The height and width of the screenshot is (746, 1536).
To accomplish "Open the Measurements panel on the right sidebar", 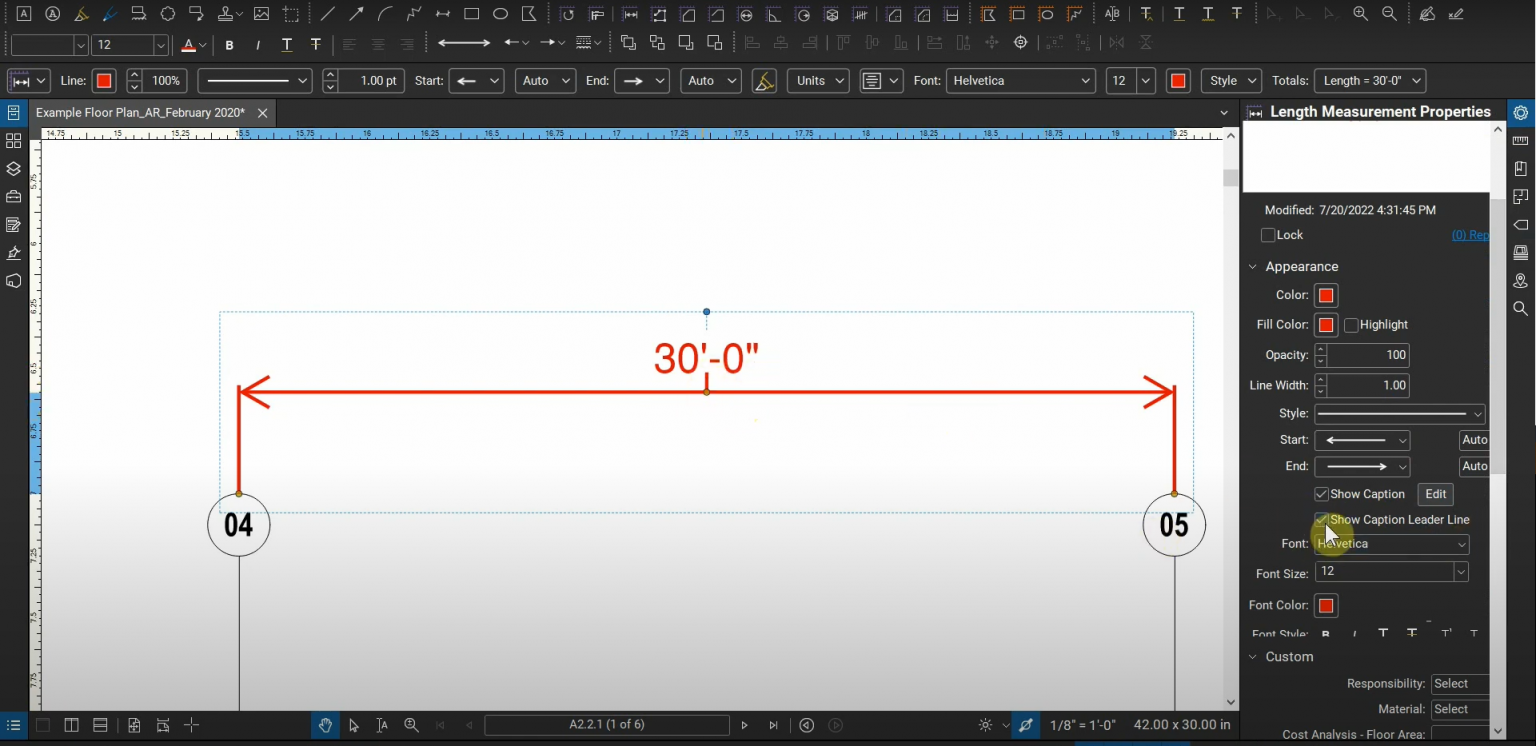I will [x=1521, y=140].
